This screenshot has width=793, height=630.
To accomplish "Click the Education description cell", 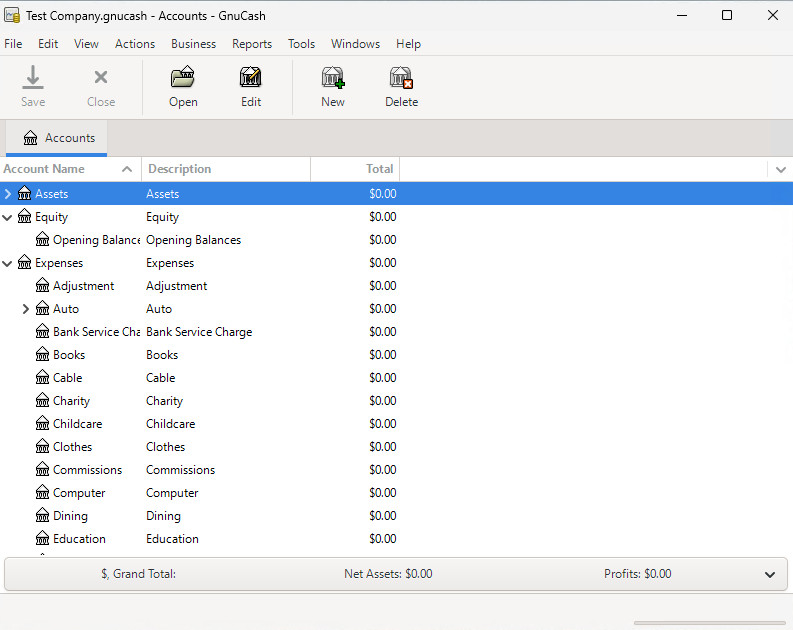I will 172,538.
